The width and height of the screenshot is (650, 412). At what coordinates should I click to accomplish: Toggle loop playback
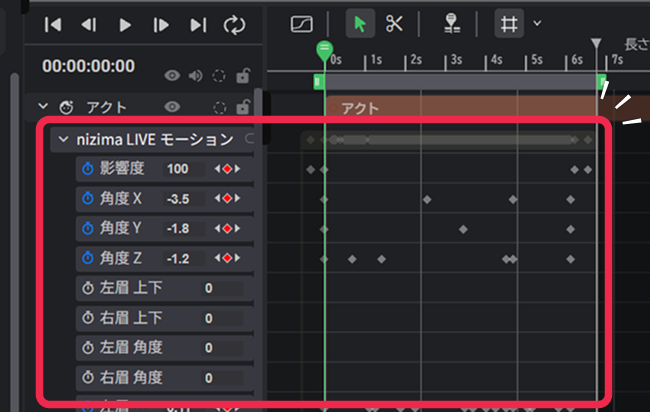coord(235,25)
